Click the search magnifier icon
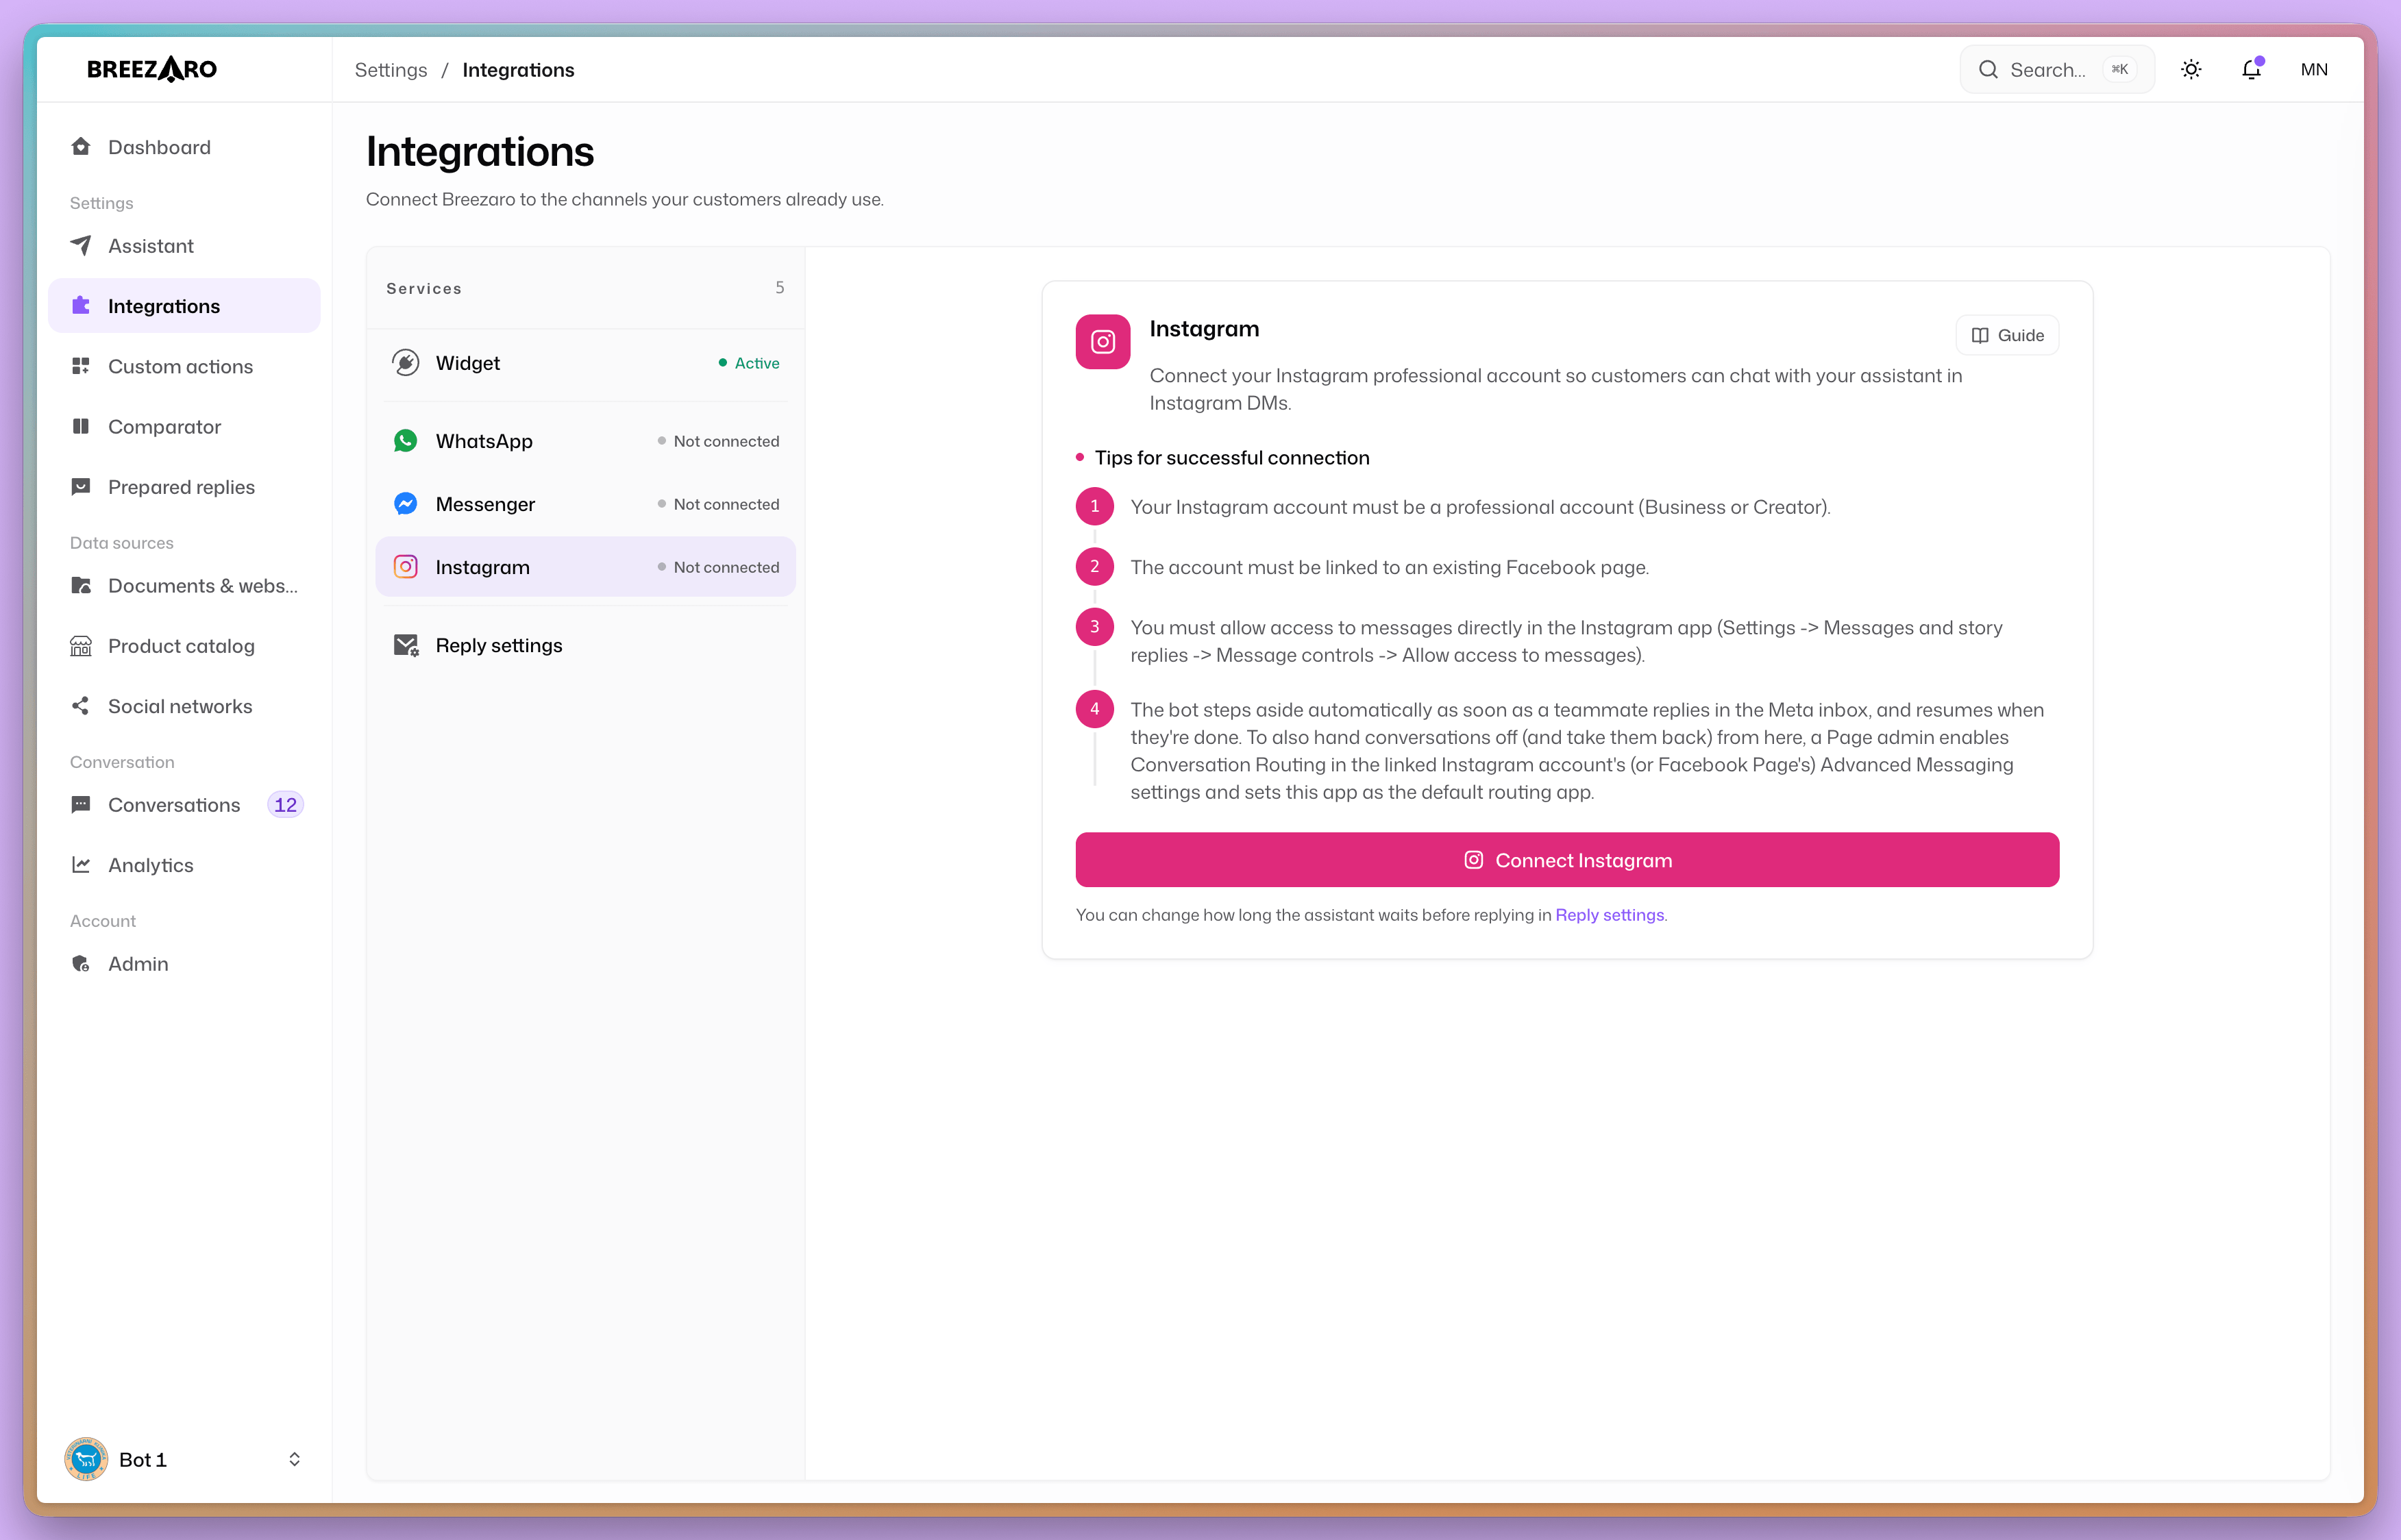This screenshot has height=1540, width=2401. [x=1988, y=69]
